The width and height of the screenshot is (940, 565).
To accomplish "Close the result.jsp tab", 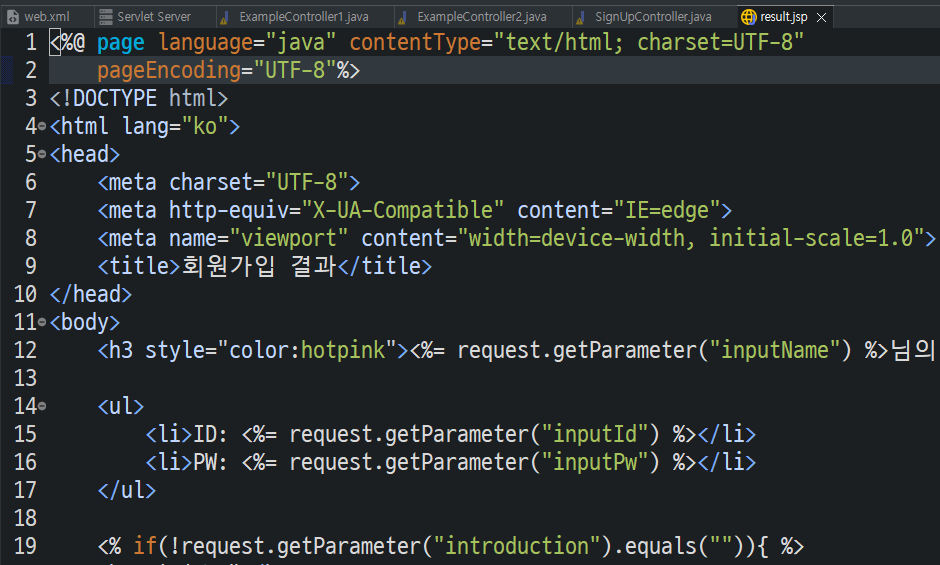I will pyautogui.click(x=822, y=17).
